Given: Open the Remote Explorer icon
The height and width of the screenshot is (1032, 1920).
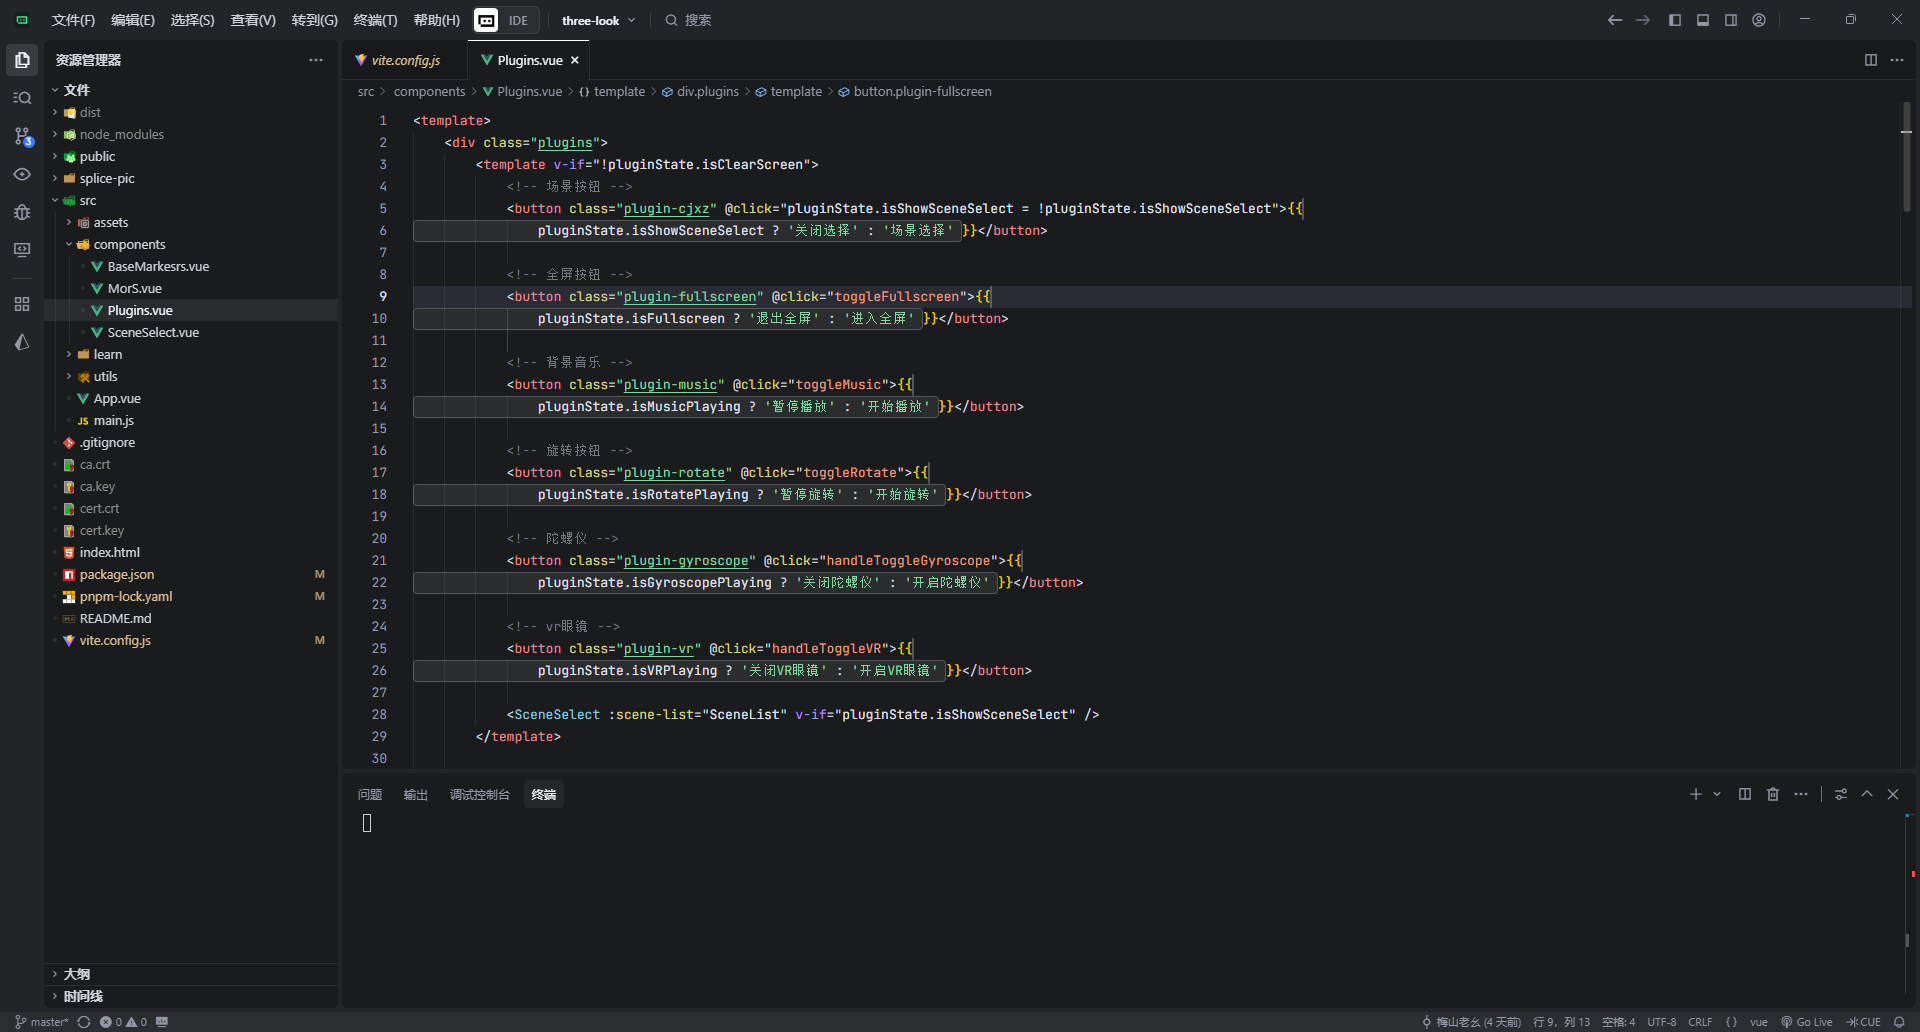Looking at the screenshot, I should (22, 250).
